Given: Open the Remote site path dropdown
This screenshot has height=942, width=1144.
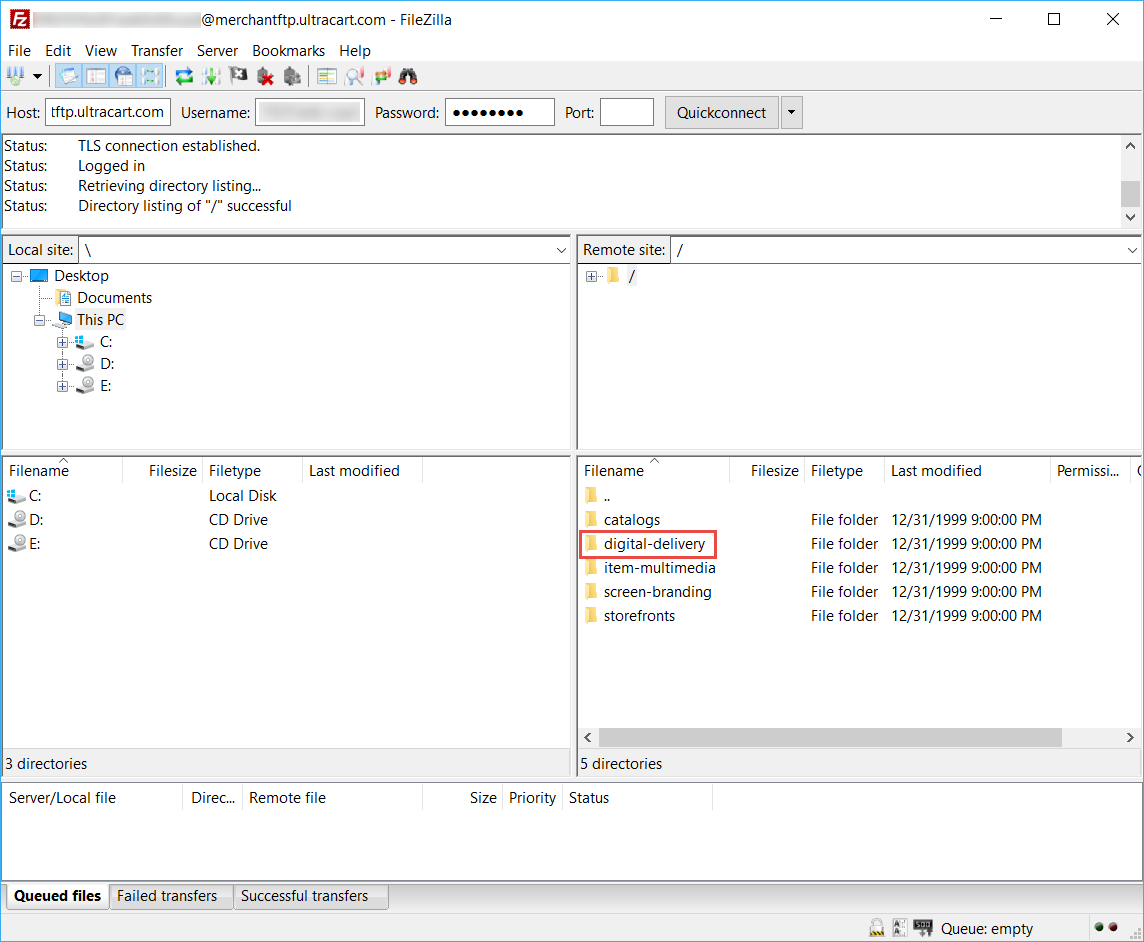Looking at the screenshot, I should (x=1132, y=250).
